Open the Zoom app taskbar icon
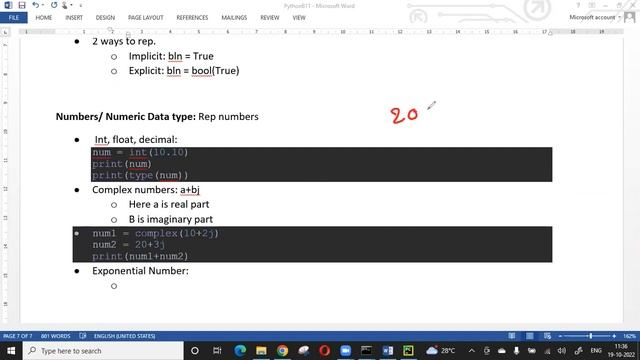 [x=345, y=351]
